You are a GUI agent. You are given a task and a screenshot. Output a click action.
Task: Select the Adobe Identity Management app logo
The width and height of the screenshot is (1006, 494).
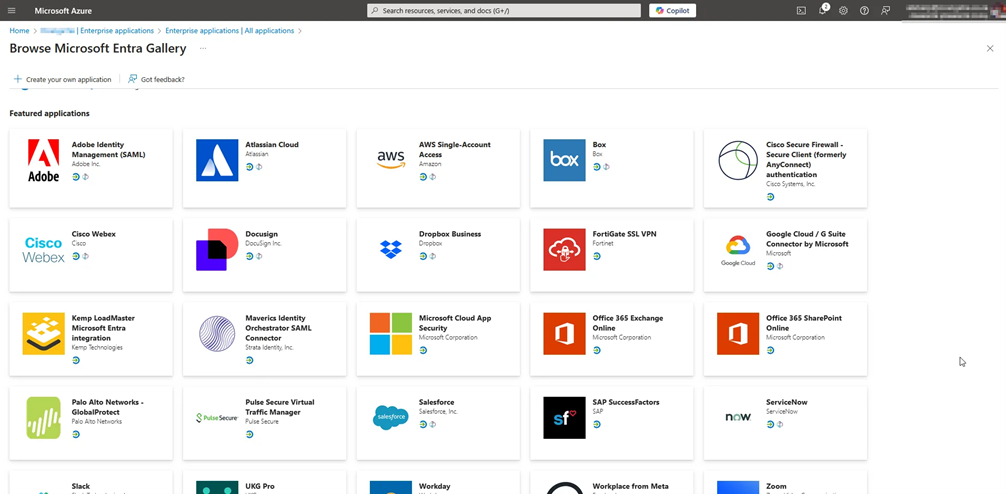pyautogui.click(x=43, y=160)
